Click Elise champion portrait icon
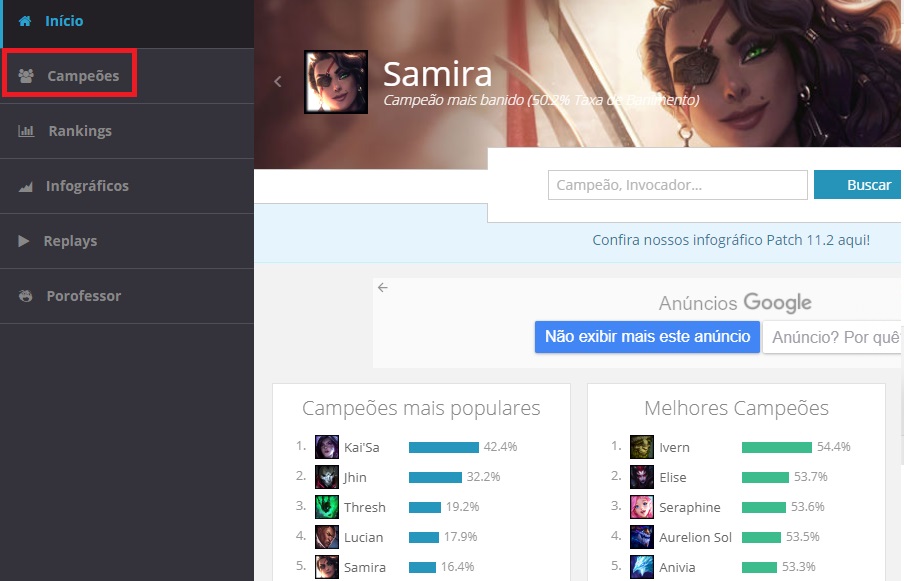904x581 pixels. (642, 477)
